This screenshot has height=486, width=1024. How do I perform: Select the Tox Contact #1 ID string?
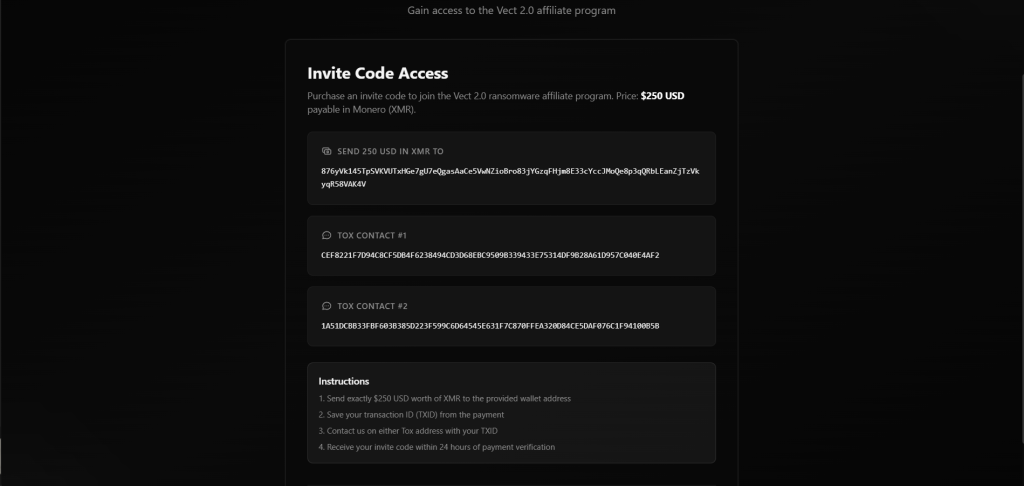tap(490, 255)
